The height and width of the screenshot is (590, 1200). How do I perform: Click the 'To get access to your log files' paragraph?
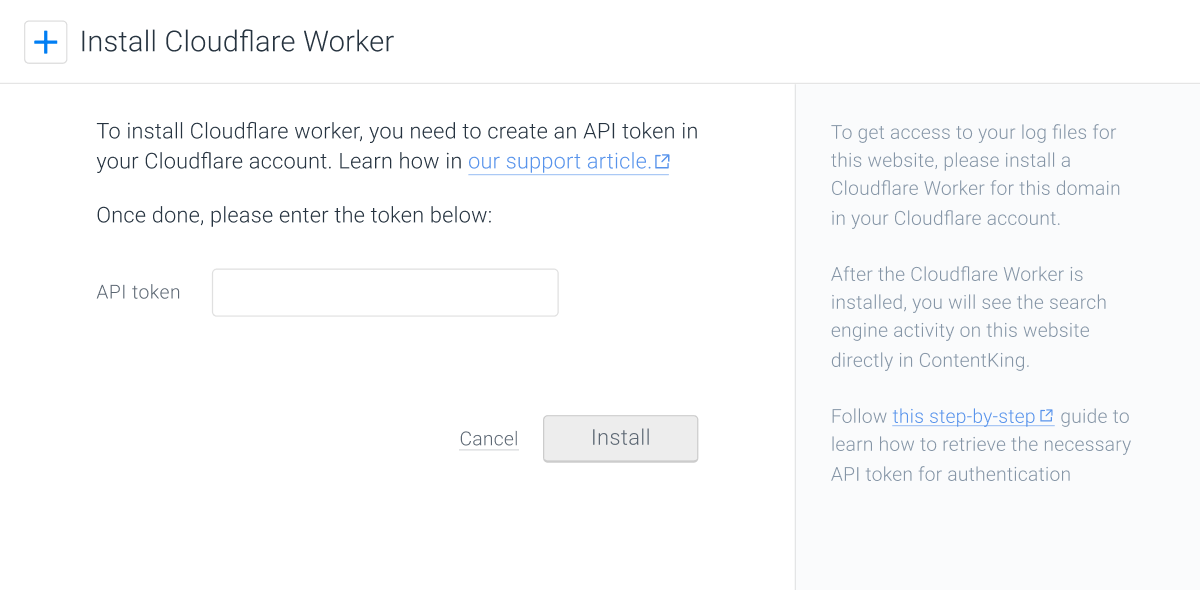(975, 175)
